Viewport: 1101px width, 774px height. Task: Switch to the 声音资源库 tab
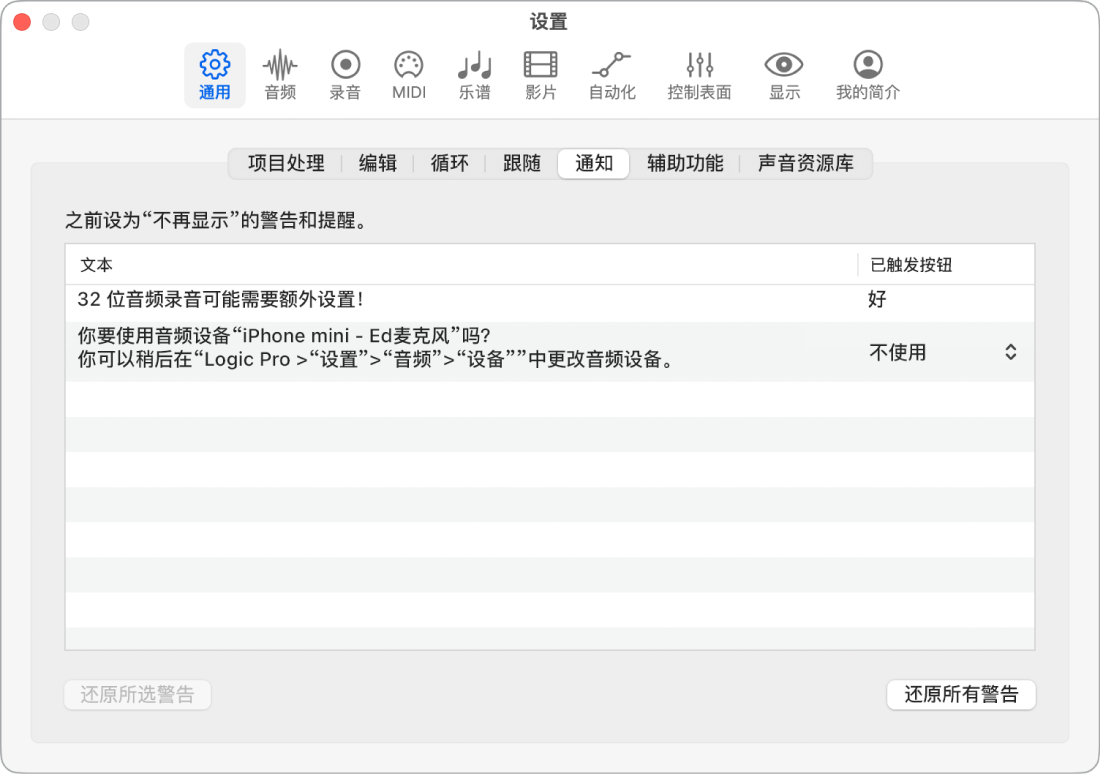(805, 164)
